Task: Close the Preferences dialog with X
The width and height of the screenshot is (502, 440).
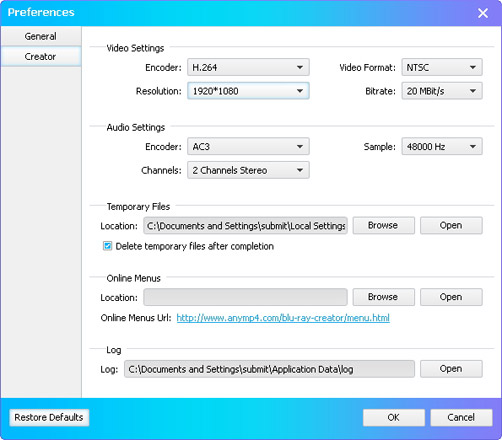Action: click(483, 13)
